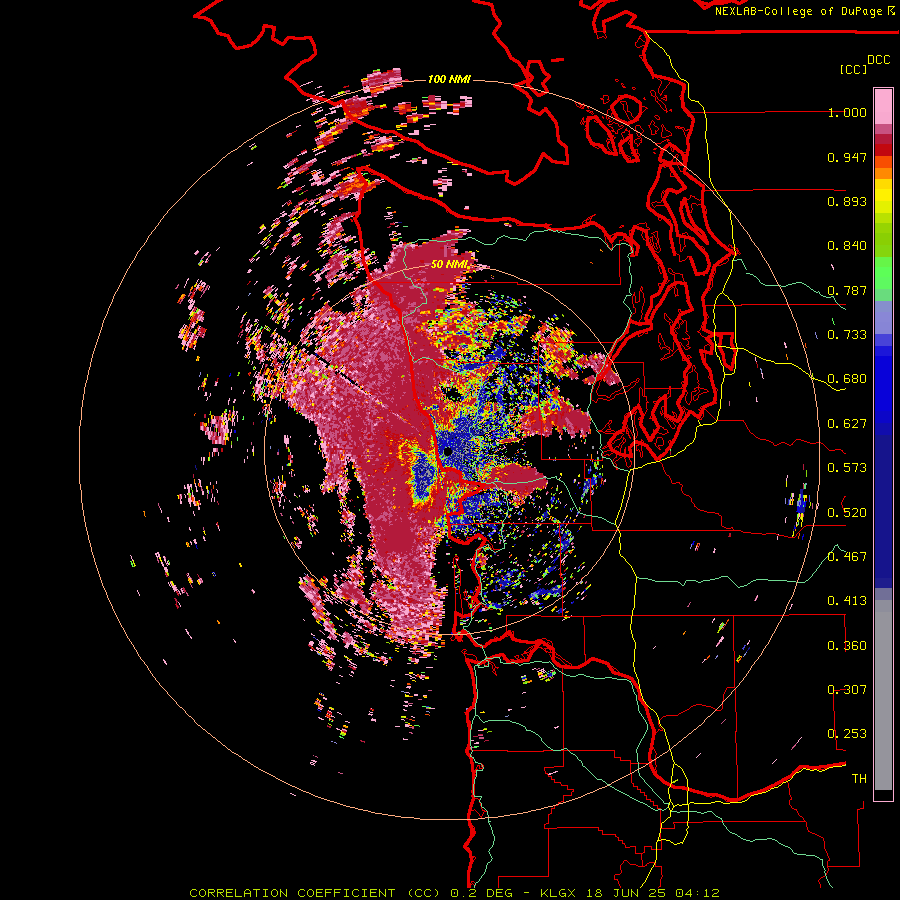Click the 50 NMI range ring label

coord(450,265)
